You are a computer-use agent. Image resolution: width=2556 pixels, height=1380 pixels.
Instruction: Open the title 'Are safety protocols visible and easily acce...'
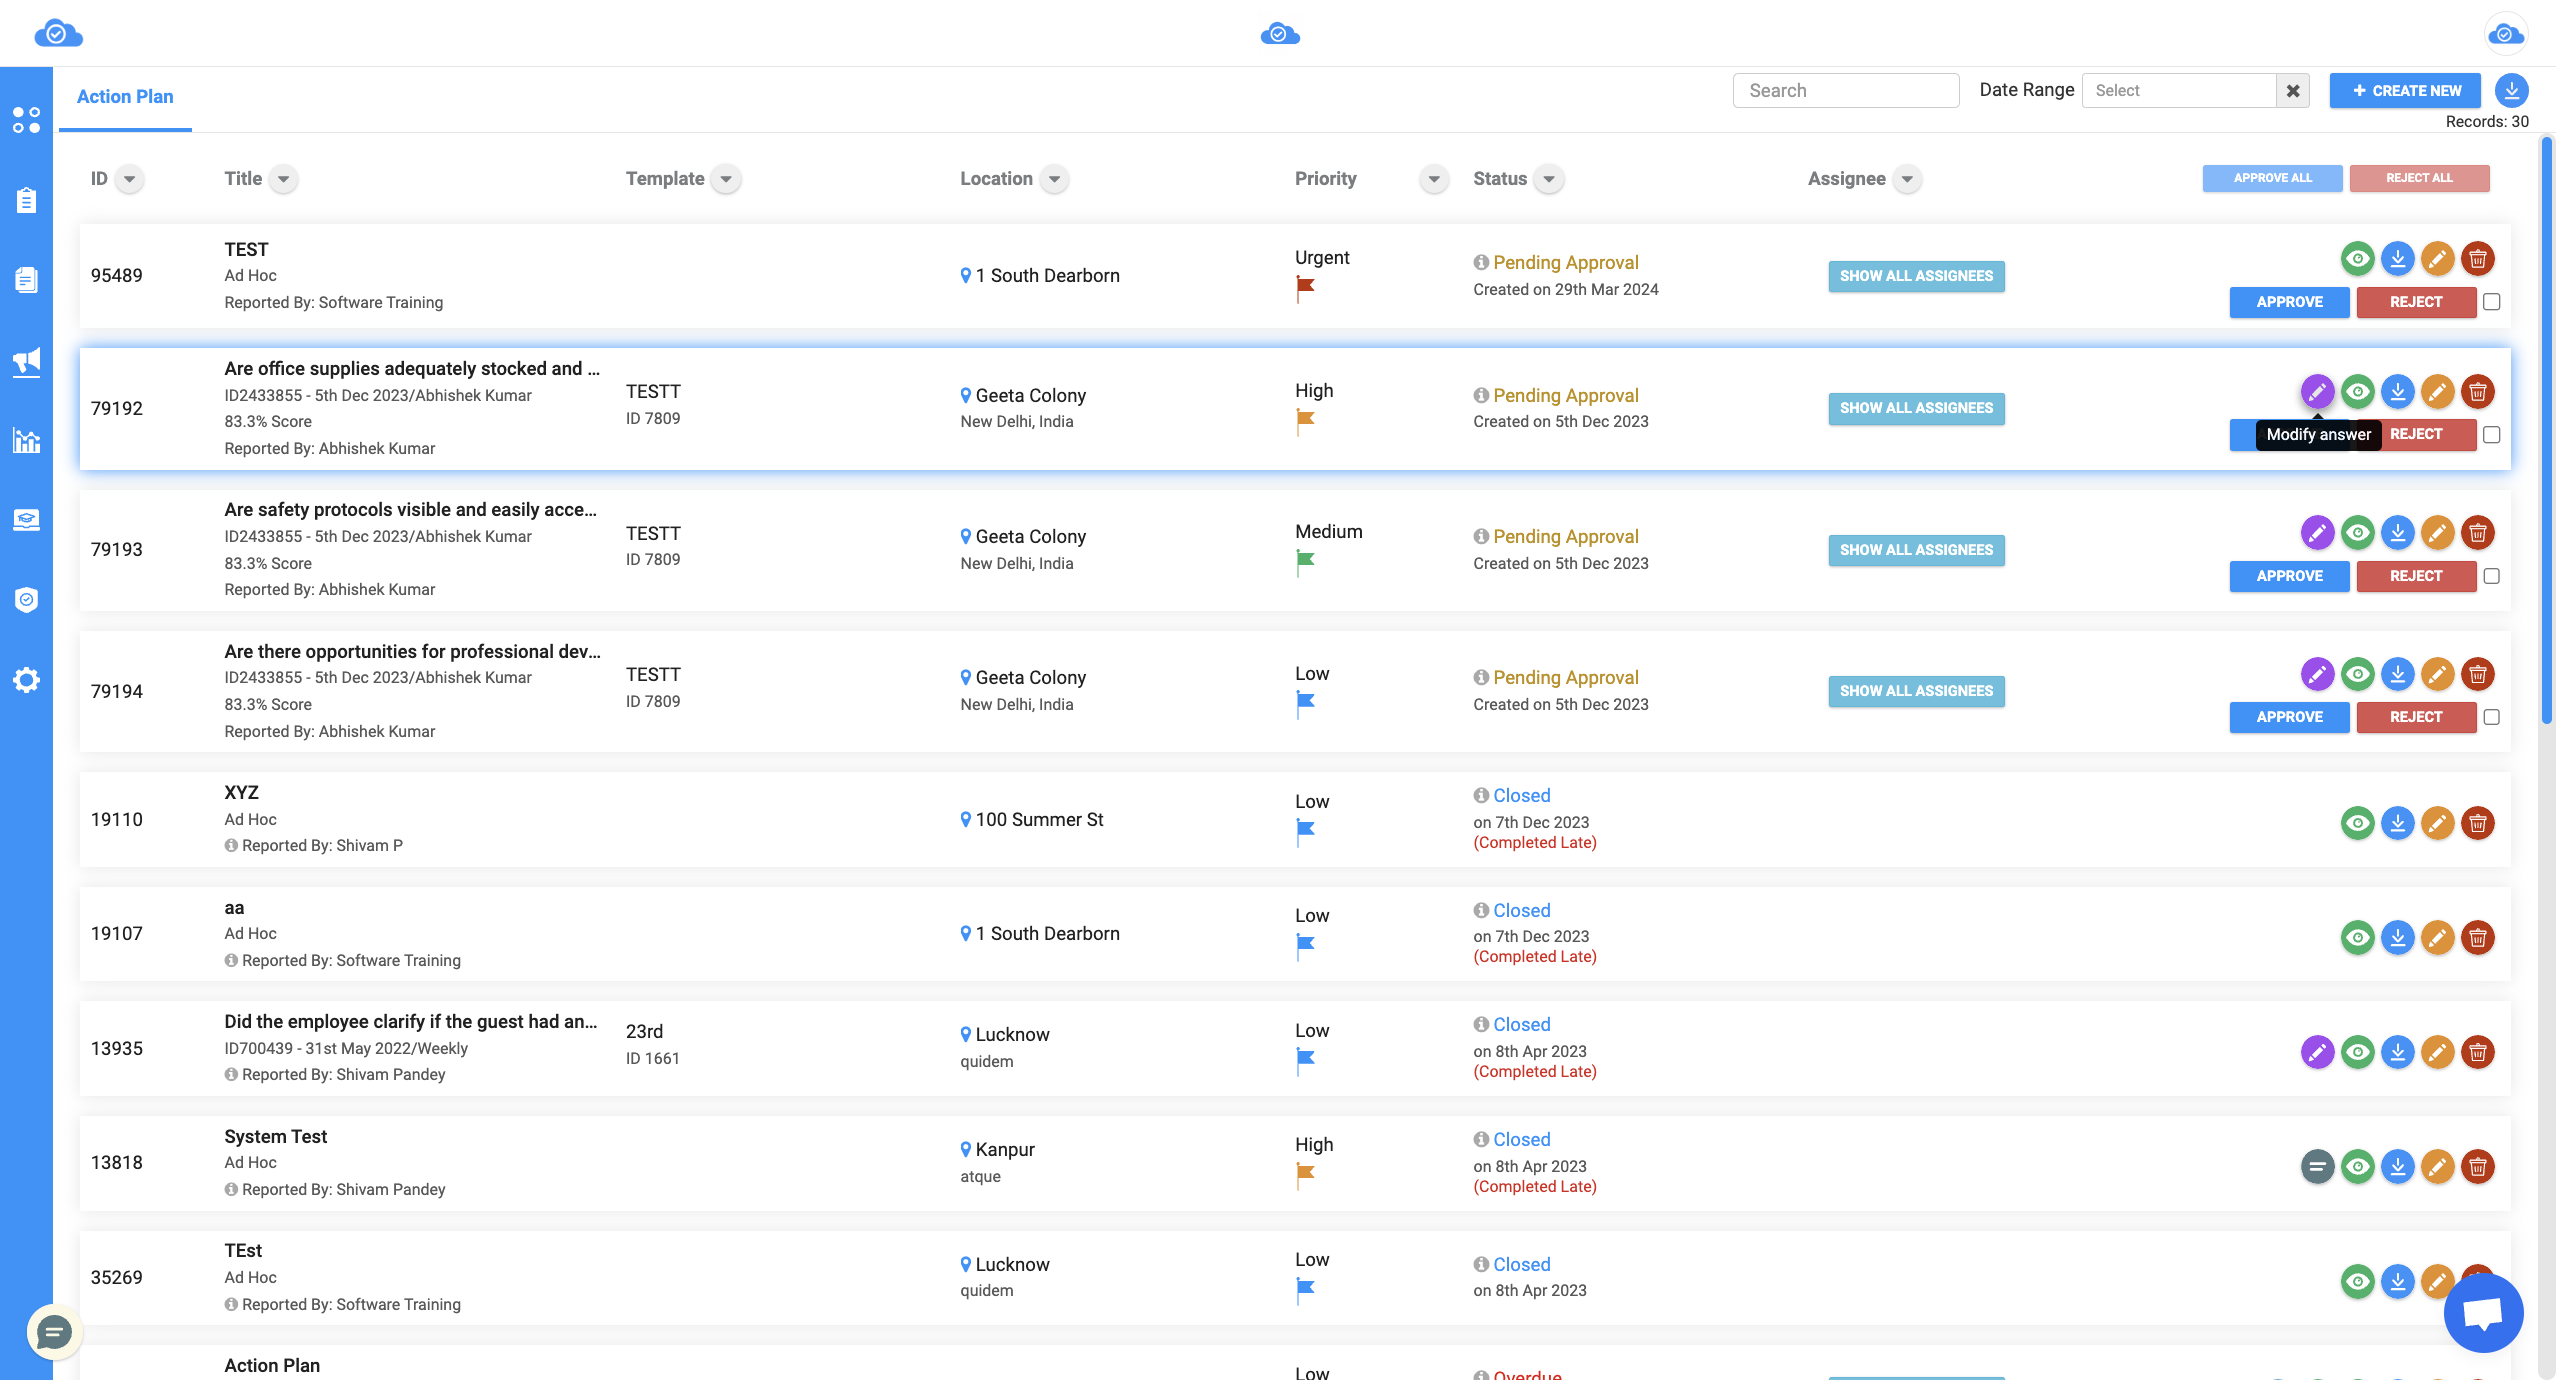coord(410,509)
